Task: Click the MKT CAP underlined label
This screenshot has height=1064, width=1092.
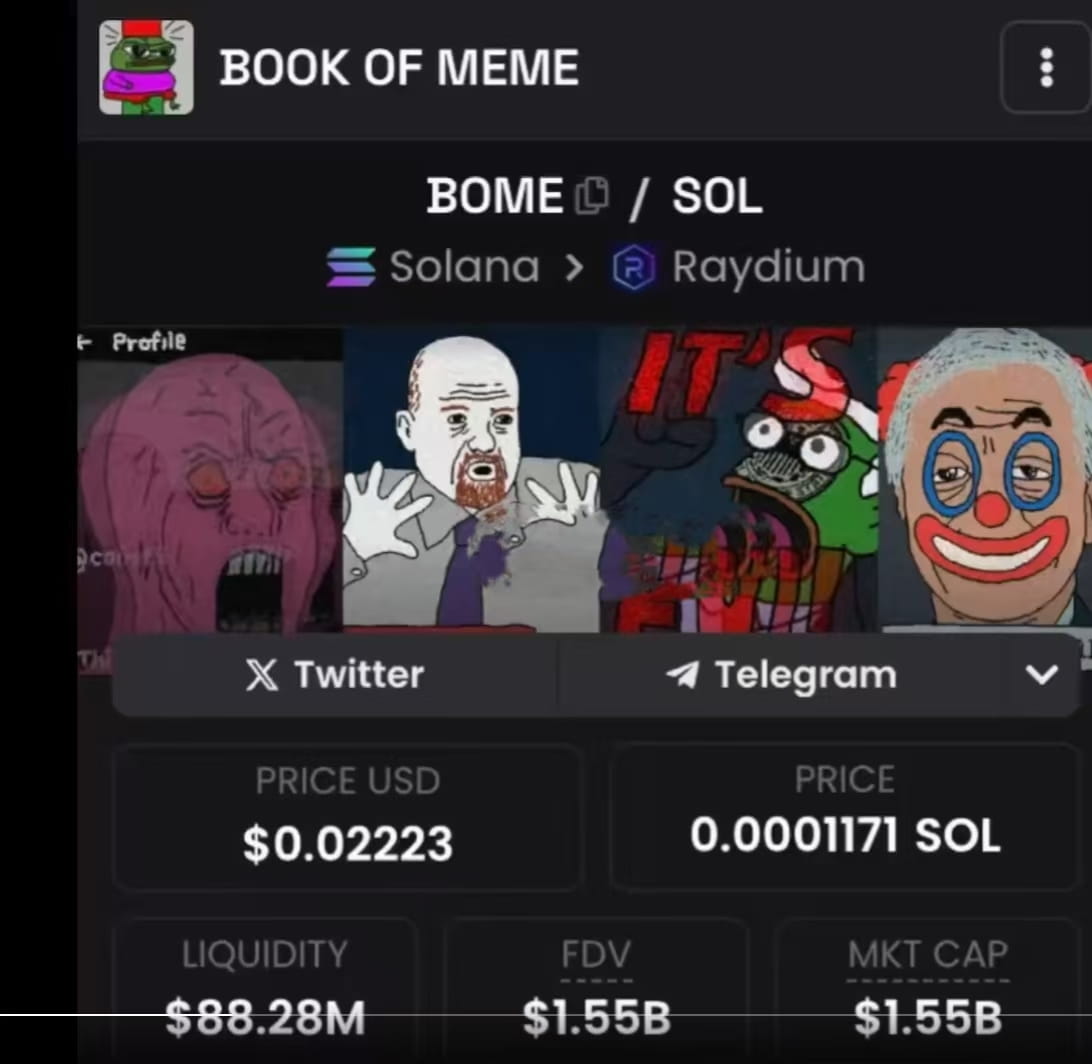Action: click(928, 954)
